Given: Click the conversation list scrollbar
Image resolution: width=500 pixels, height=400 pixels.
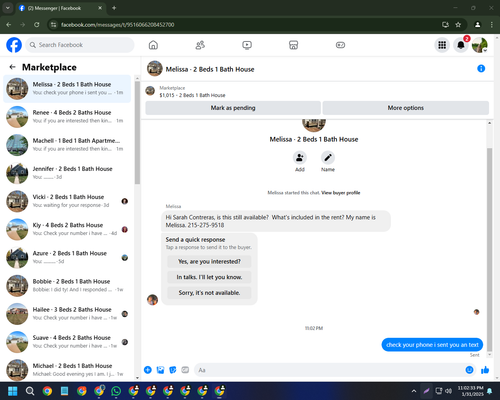Looking at the screenshot, I should 137,133.
